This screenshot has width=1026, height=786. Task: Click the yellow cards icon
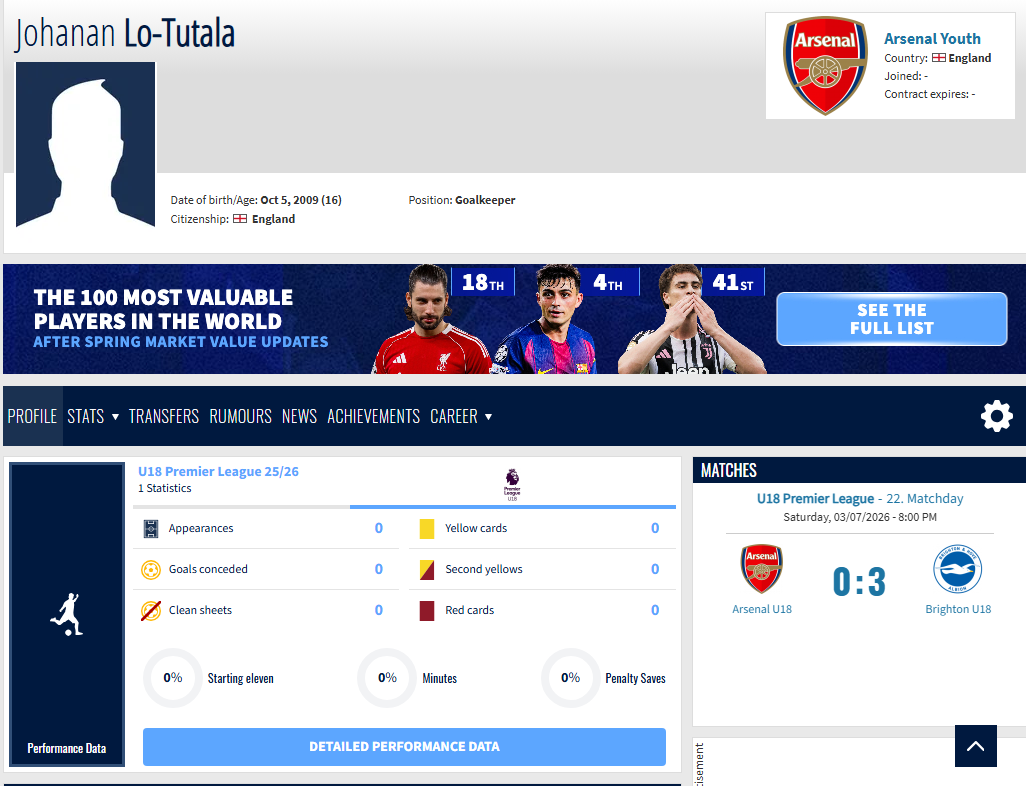point(427,529)
